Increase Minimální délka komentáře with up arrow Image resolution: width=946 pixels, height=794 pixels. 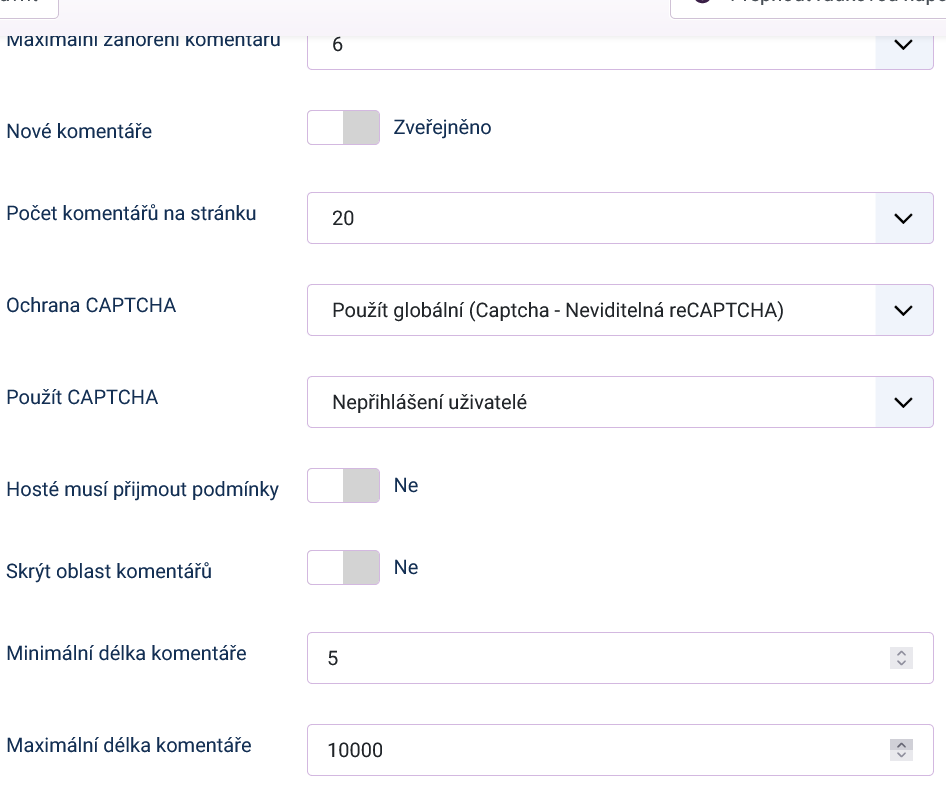tap(901, 653)
